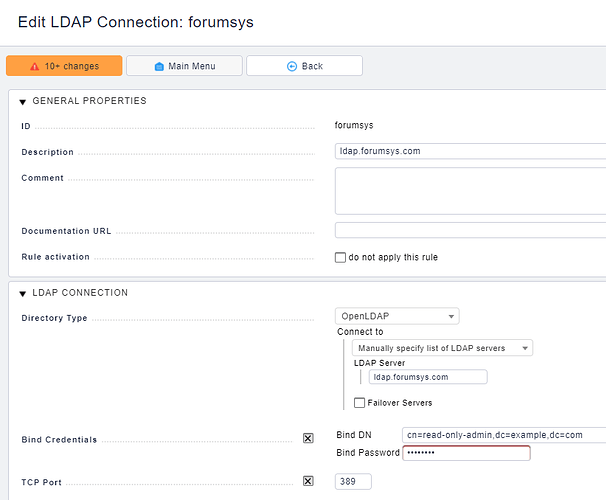Viewport: 606px width, 500px height.
Task: Click the Bind Password field
Action: click(x=466, y=453)
